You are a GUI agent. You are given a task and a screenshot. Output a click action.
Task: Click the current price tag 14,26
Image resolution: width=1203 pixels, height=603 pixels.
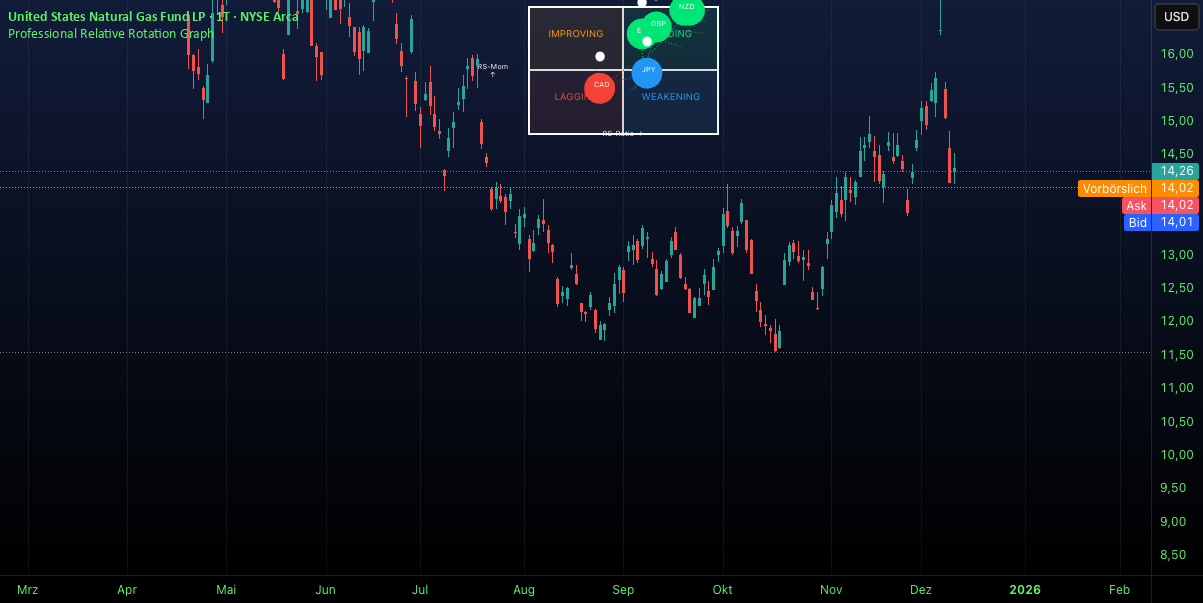pos(1175,171)
